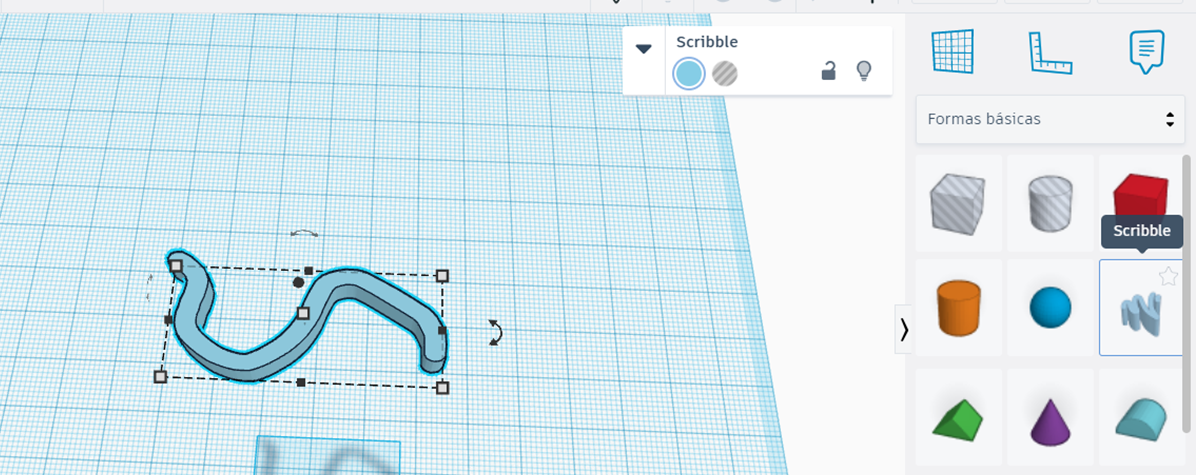Favorite the Scribble shape with the star

[x=1169, y=277]
